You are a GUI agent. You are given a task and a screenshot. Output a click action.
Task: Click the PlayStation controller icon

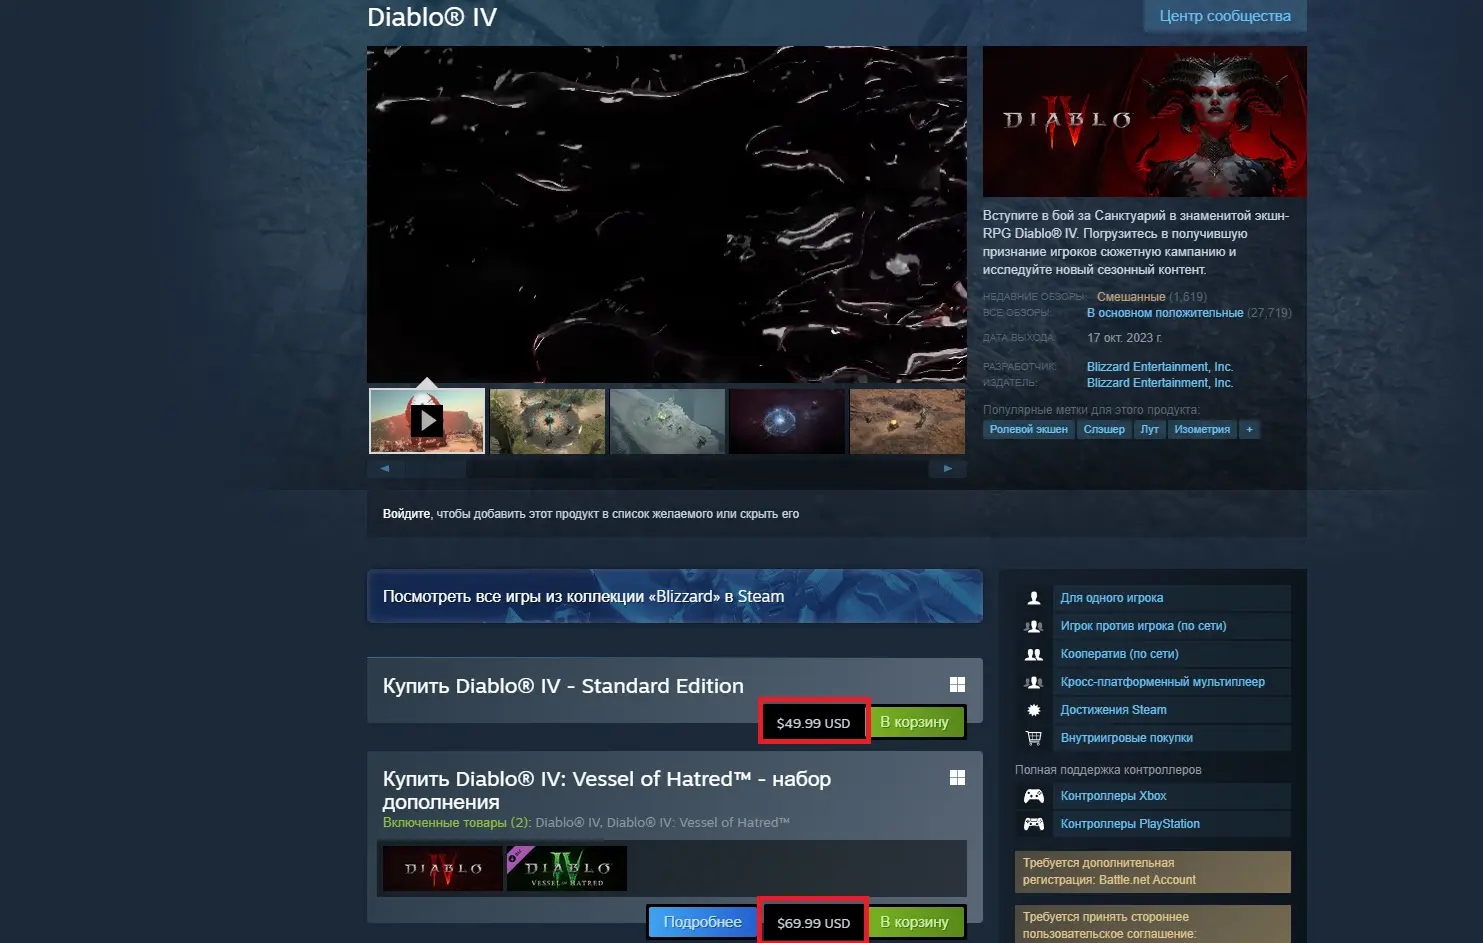click(1034, 824)
